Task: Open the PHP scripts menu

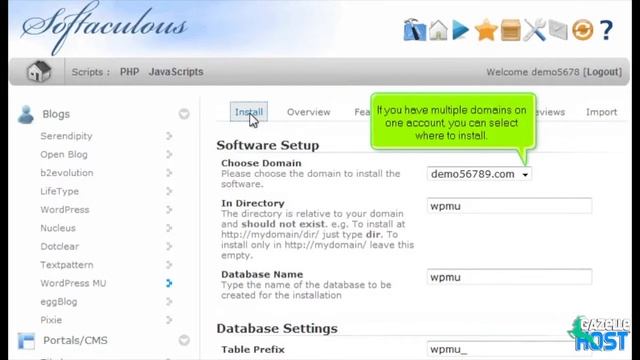Action: point(129,72)
